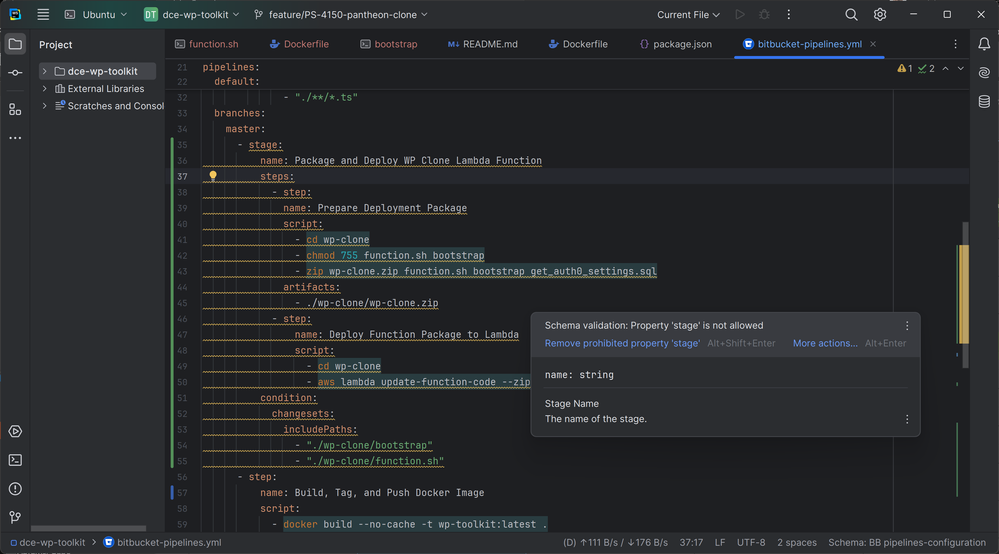This screenshot has height=554, width=999.
Task: Open the feature/PS-4150-pantheon-clone branch dropdown
Action: (340, 15)
